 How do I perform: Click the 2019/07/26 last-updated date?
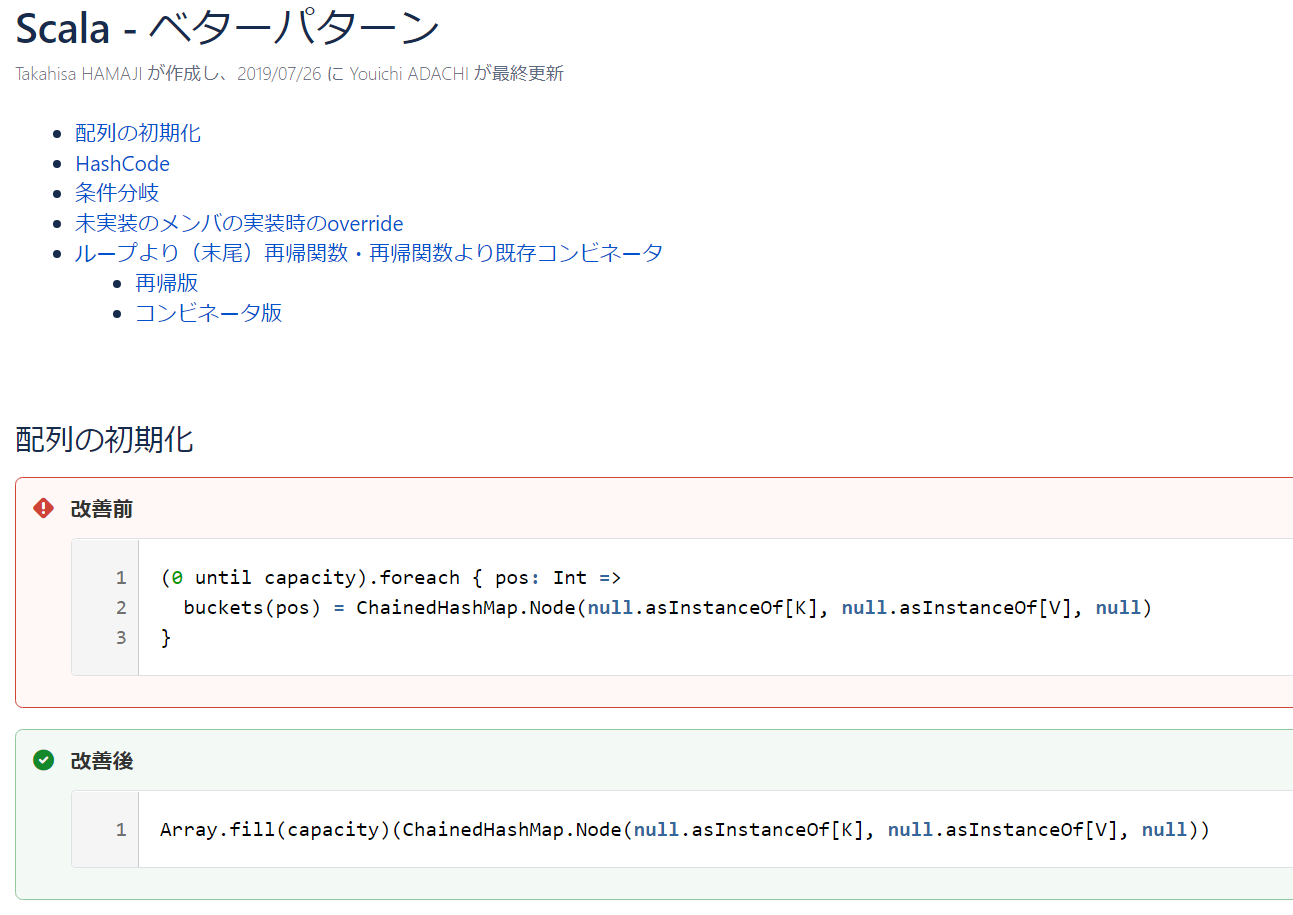click(x=279, y=74)
